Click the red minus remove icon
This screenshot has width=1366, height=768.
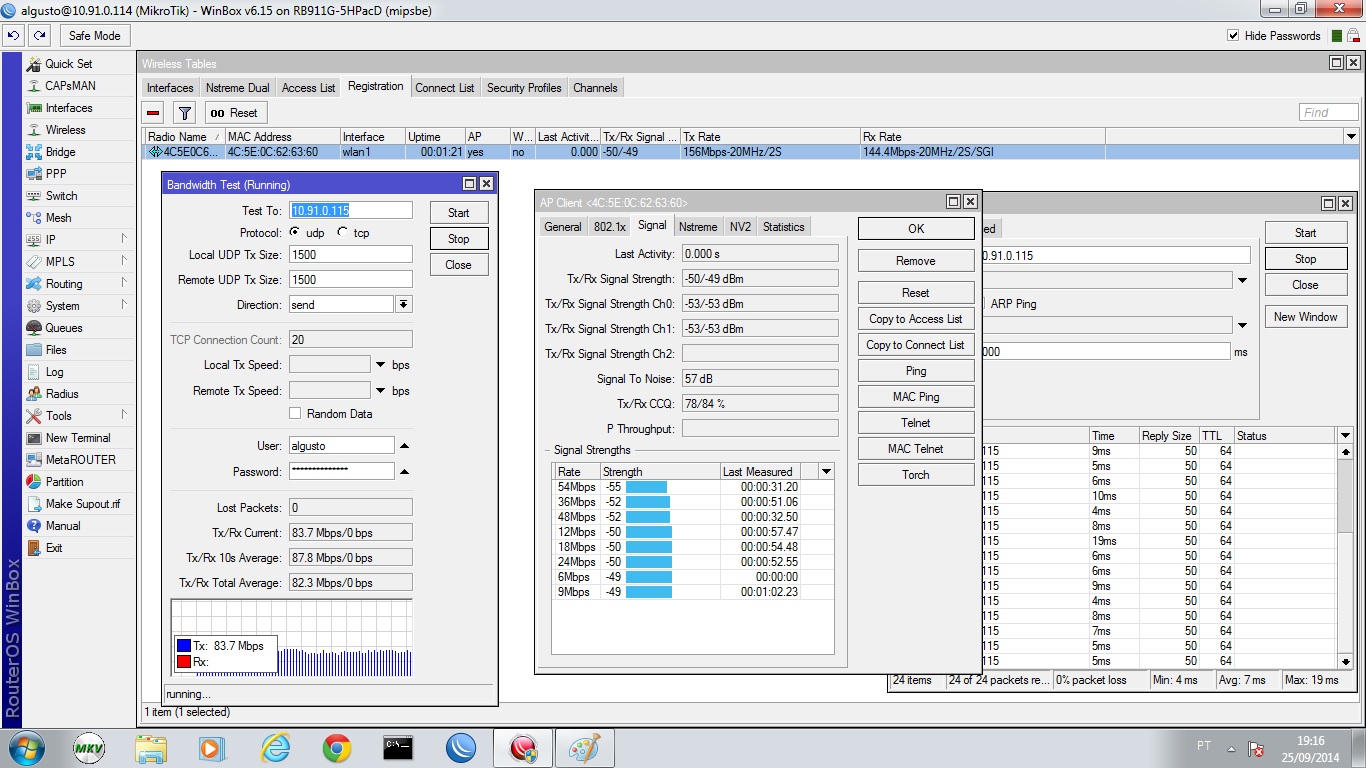pos(153,113)
